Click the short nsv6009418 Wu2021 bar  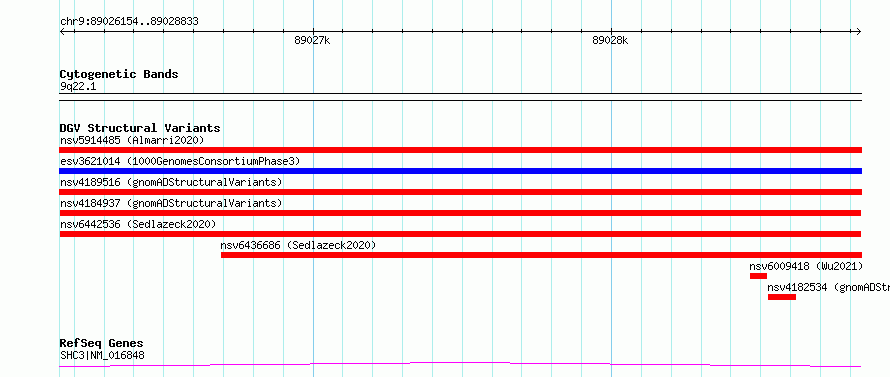[758, 276]
